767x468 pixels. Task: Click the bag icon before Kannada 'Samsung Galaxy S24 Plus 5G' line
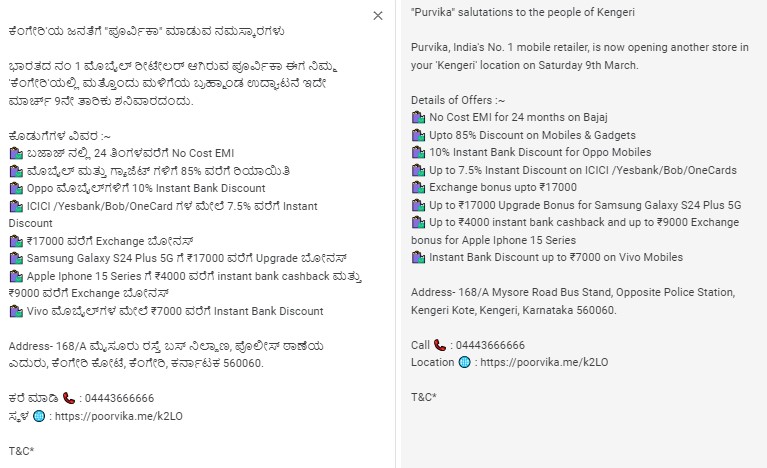coord(15,258)
